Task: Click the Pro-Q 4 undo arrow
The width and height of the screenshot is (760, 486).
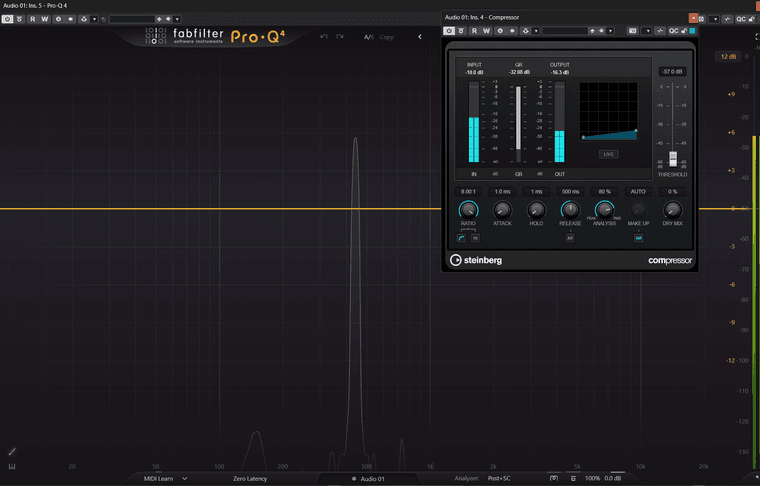Action: (x=324, y=37)
